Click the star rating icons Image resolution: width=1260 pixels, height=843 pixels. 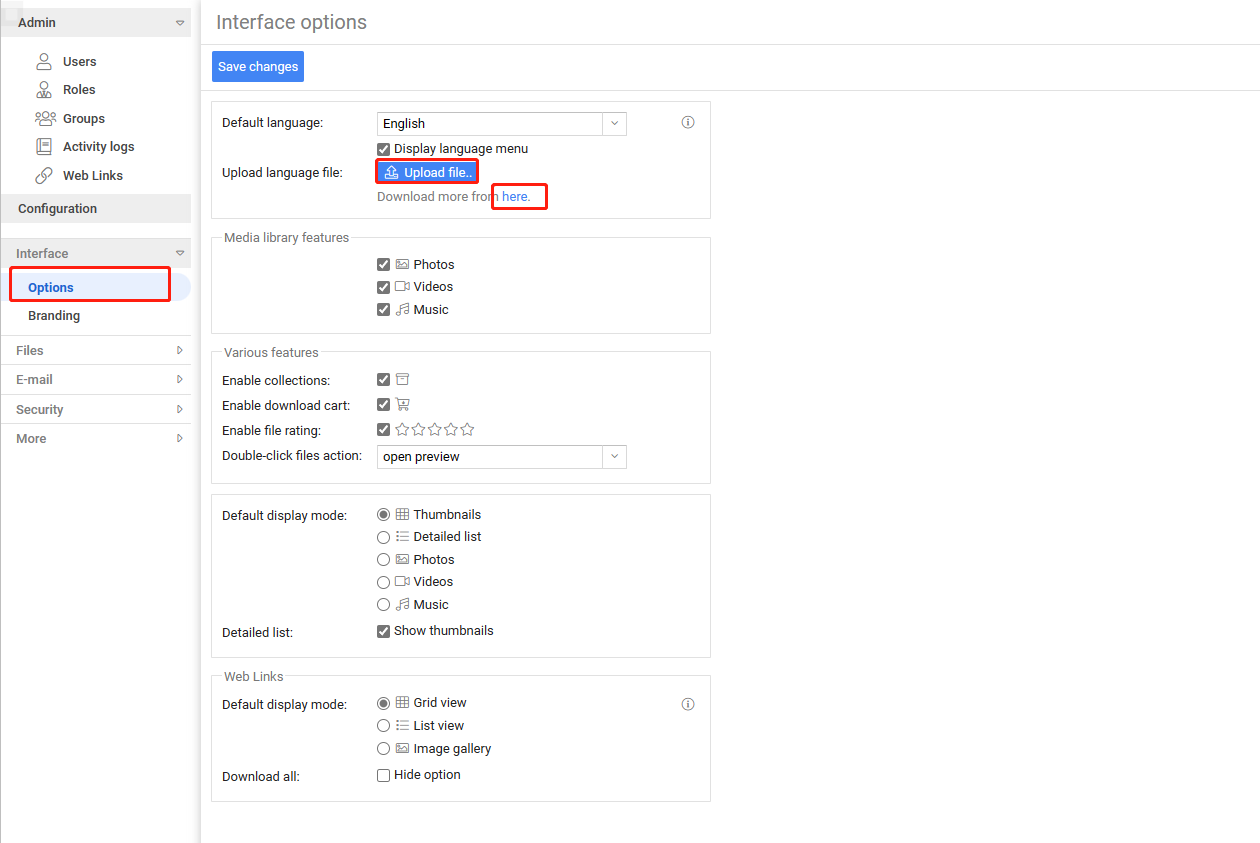[x=434, y=430]
